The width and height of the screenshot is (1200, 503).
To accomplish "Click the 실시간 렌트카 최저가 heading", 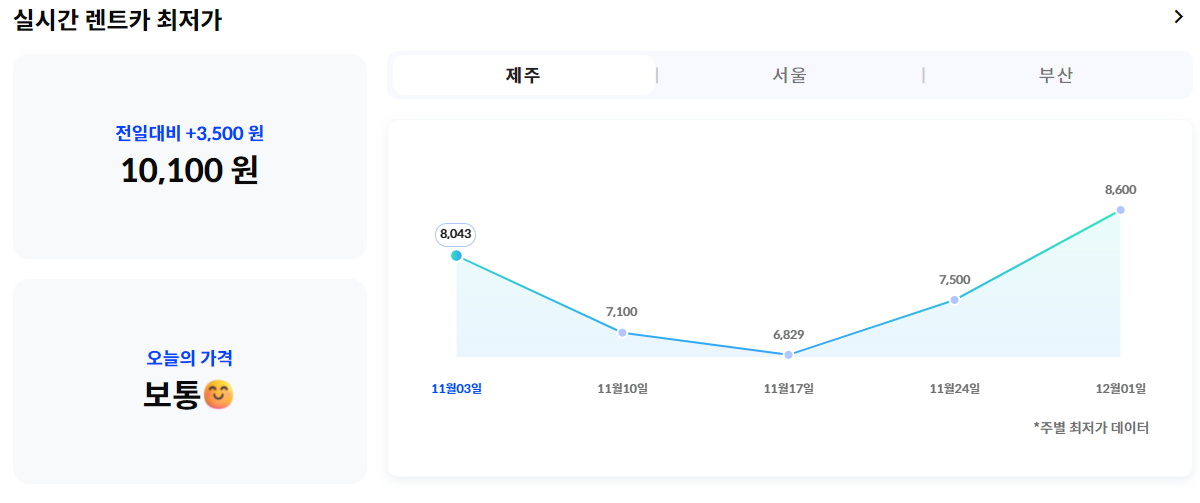I will click(118, 19).
